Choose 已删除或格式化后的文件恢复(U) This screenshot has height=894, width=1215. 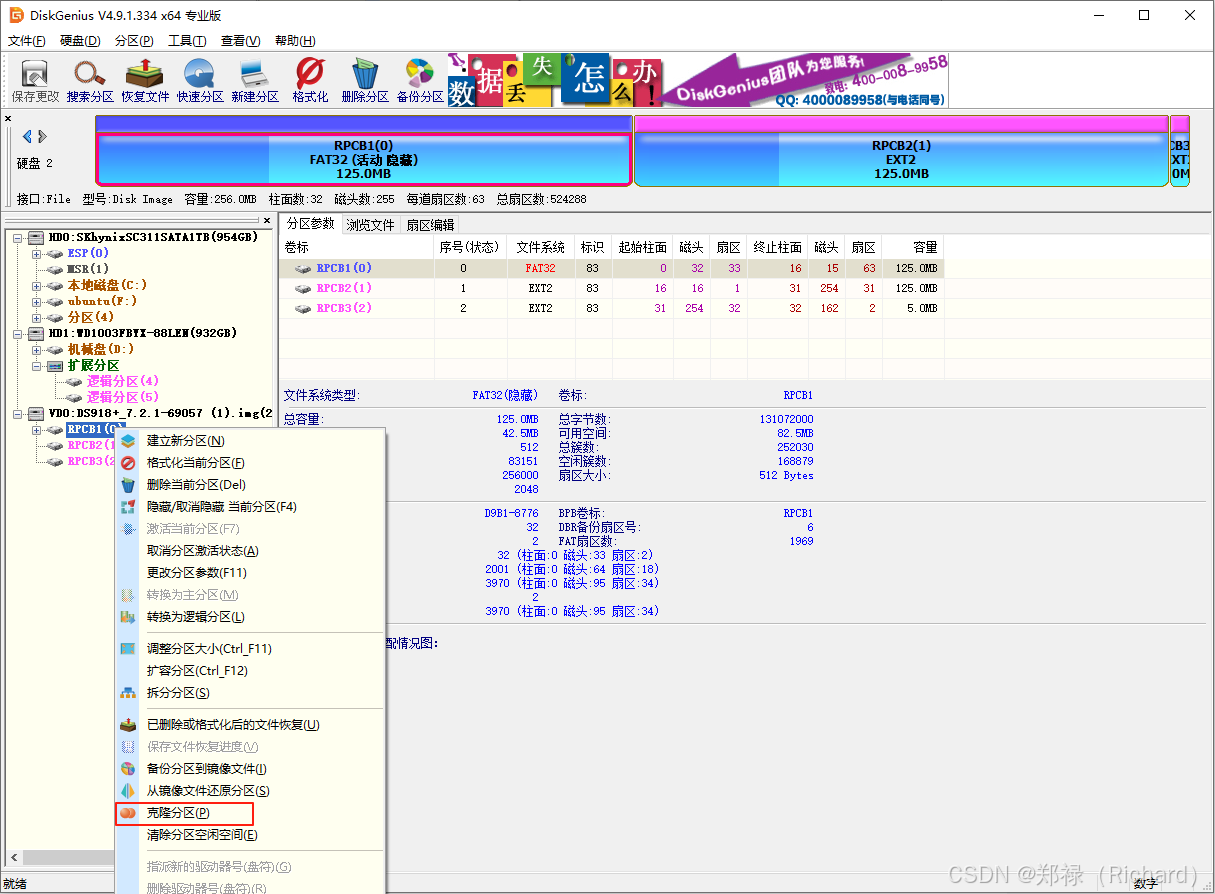tap(250, 724)
